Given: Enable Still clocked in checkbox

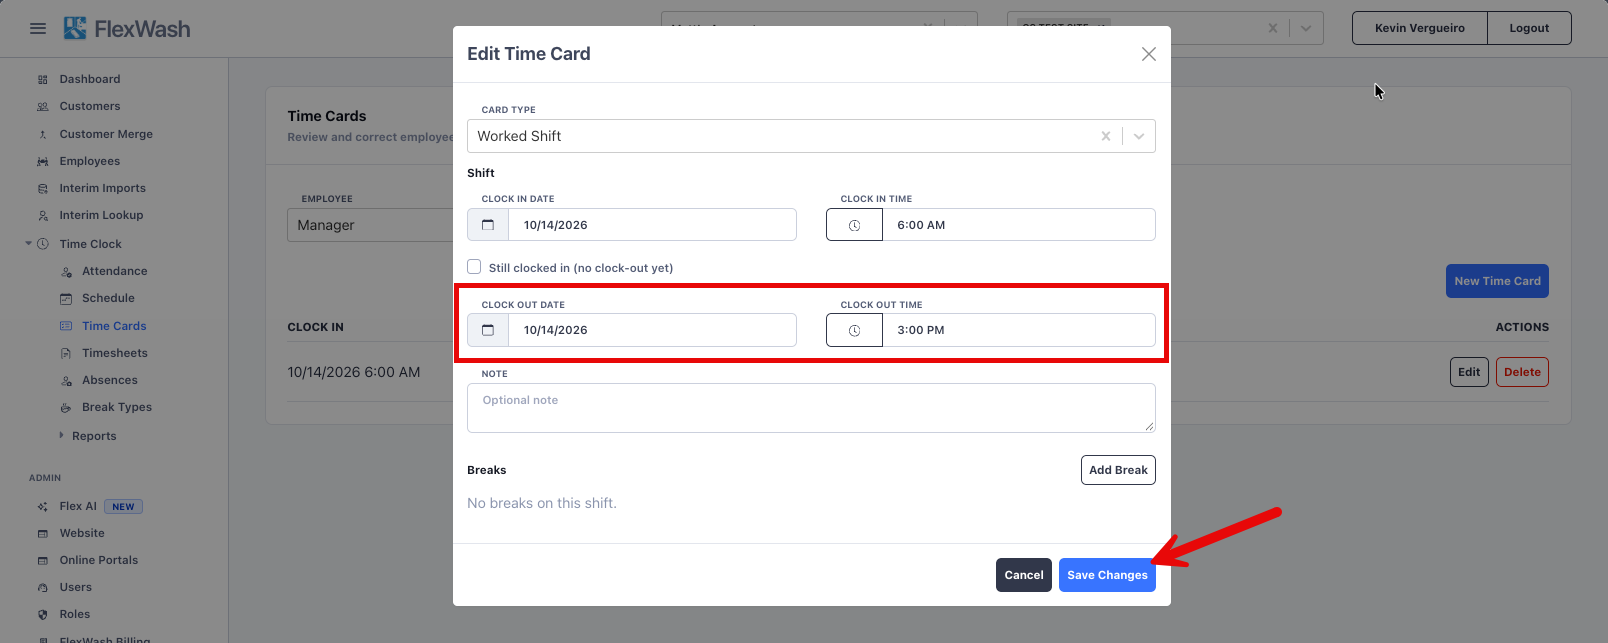Looking at the screenshot, I should click(474, 267).
